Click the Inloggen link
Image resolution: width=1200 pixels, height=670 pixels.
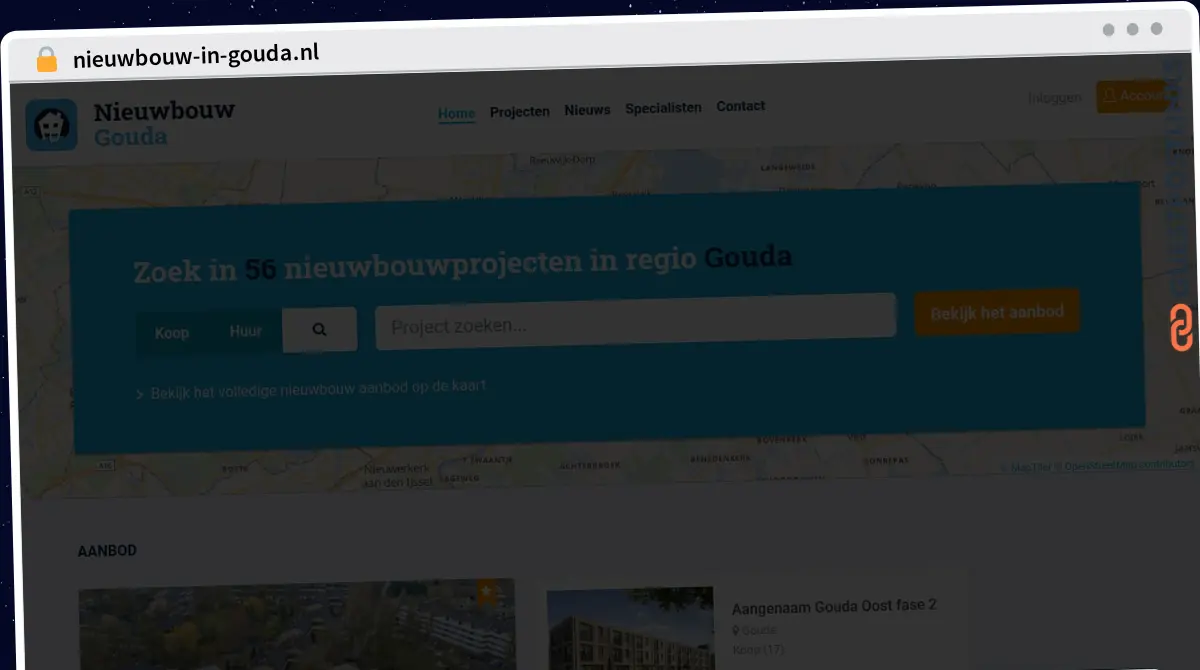1055,97
